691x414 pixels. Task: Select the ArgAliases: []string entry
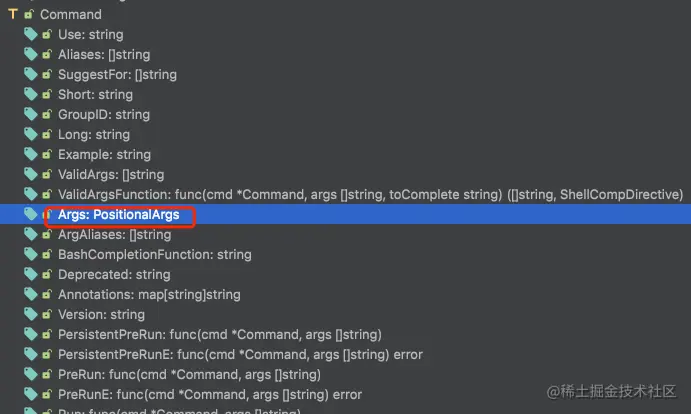click(114, 234)
